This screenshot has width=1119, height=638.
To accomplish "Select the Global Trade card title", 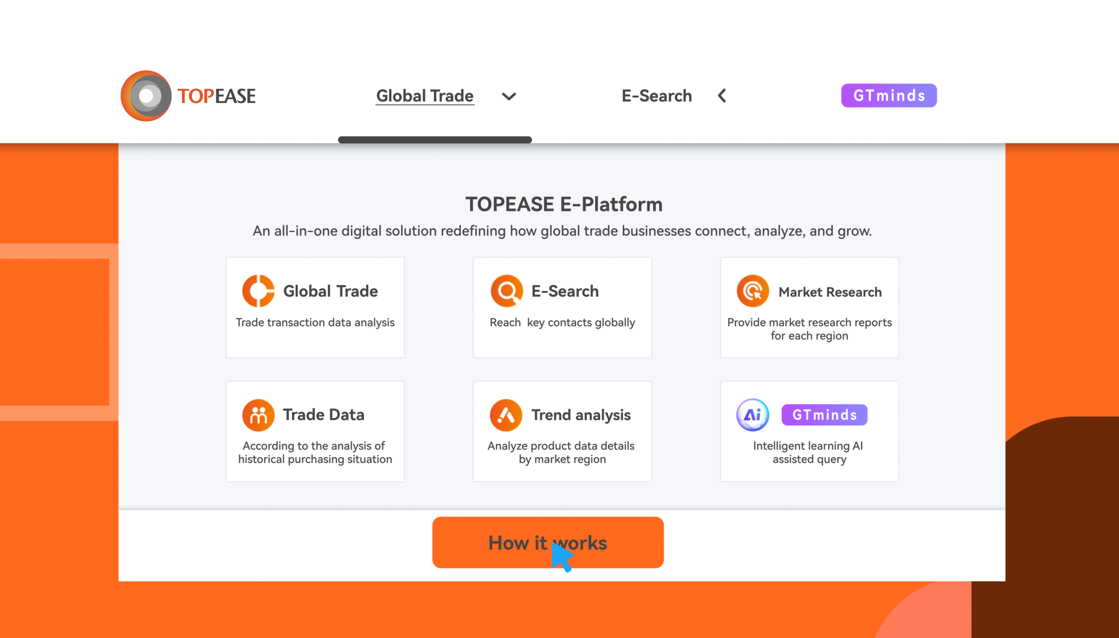I will pos(330,291).
